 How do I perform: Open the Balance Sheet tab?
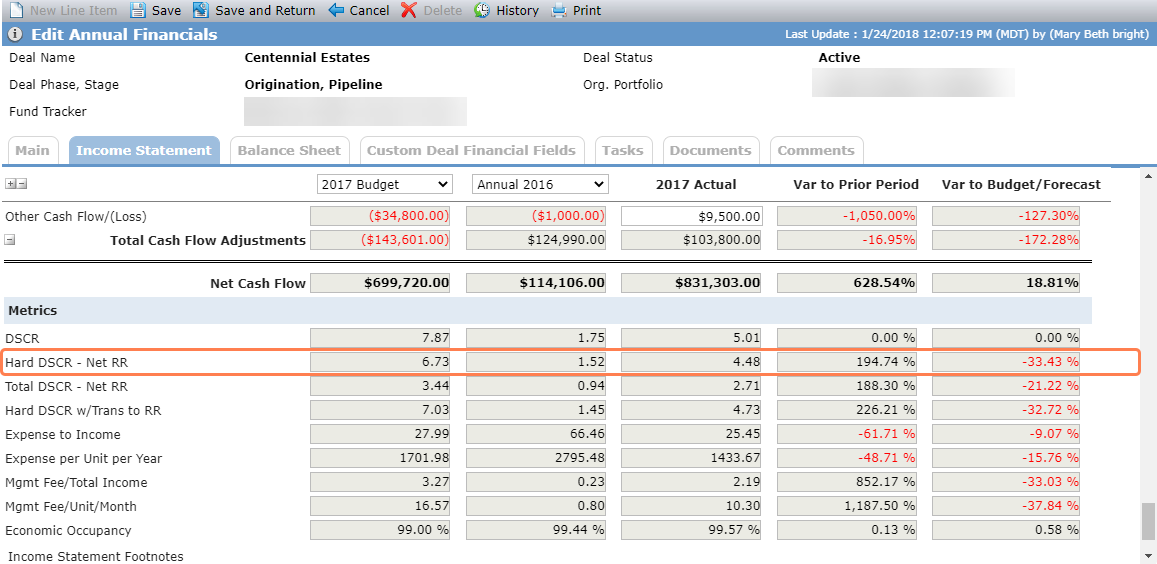tap(289, 151)
